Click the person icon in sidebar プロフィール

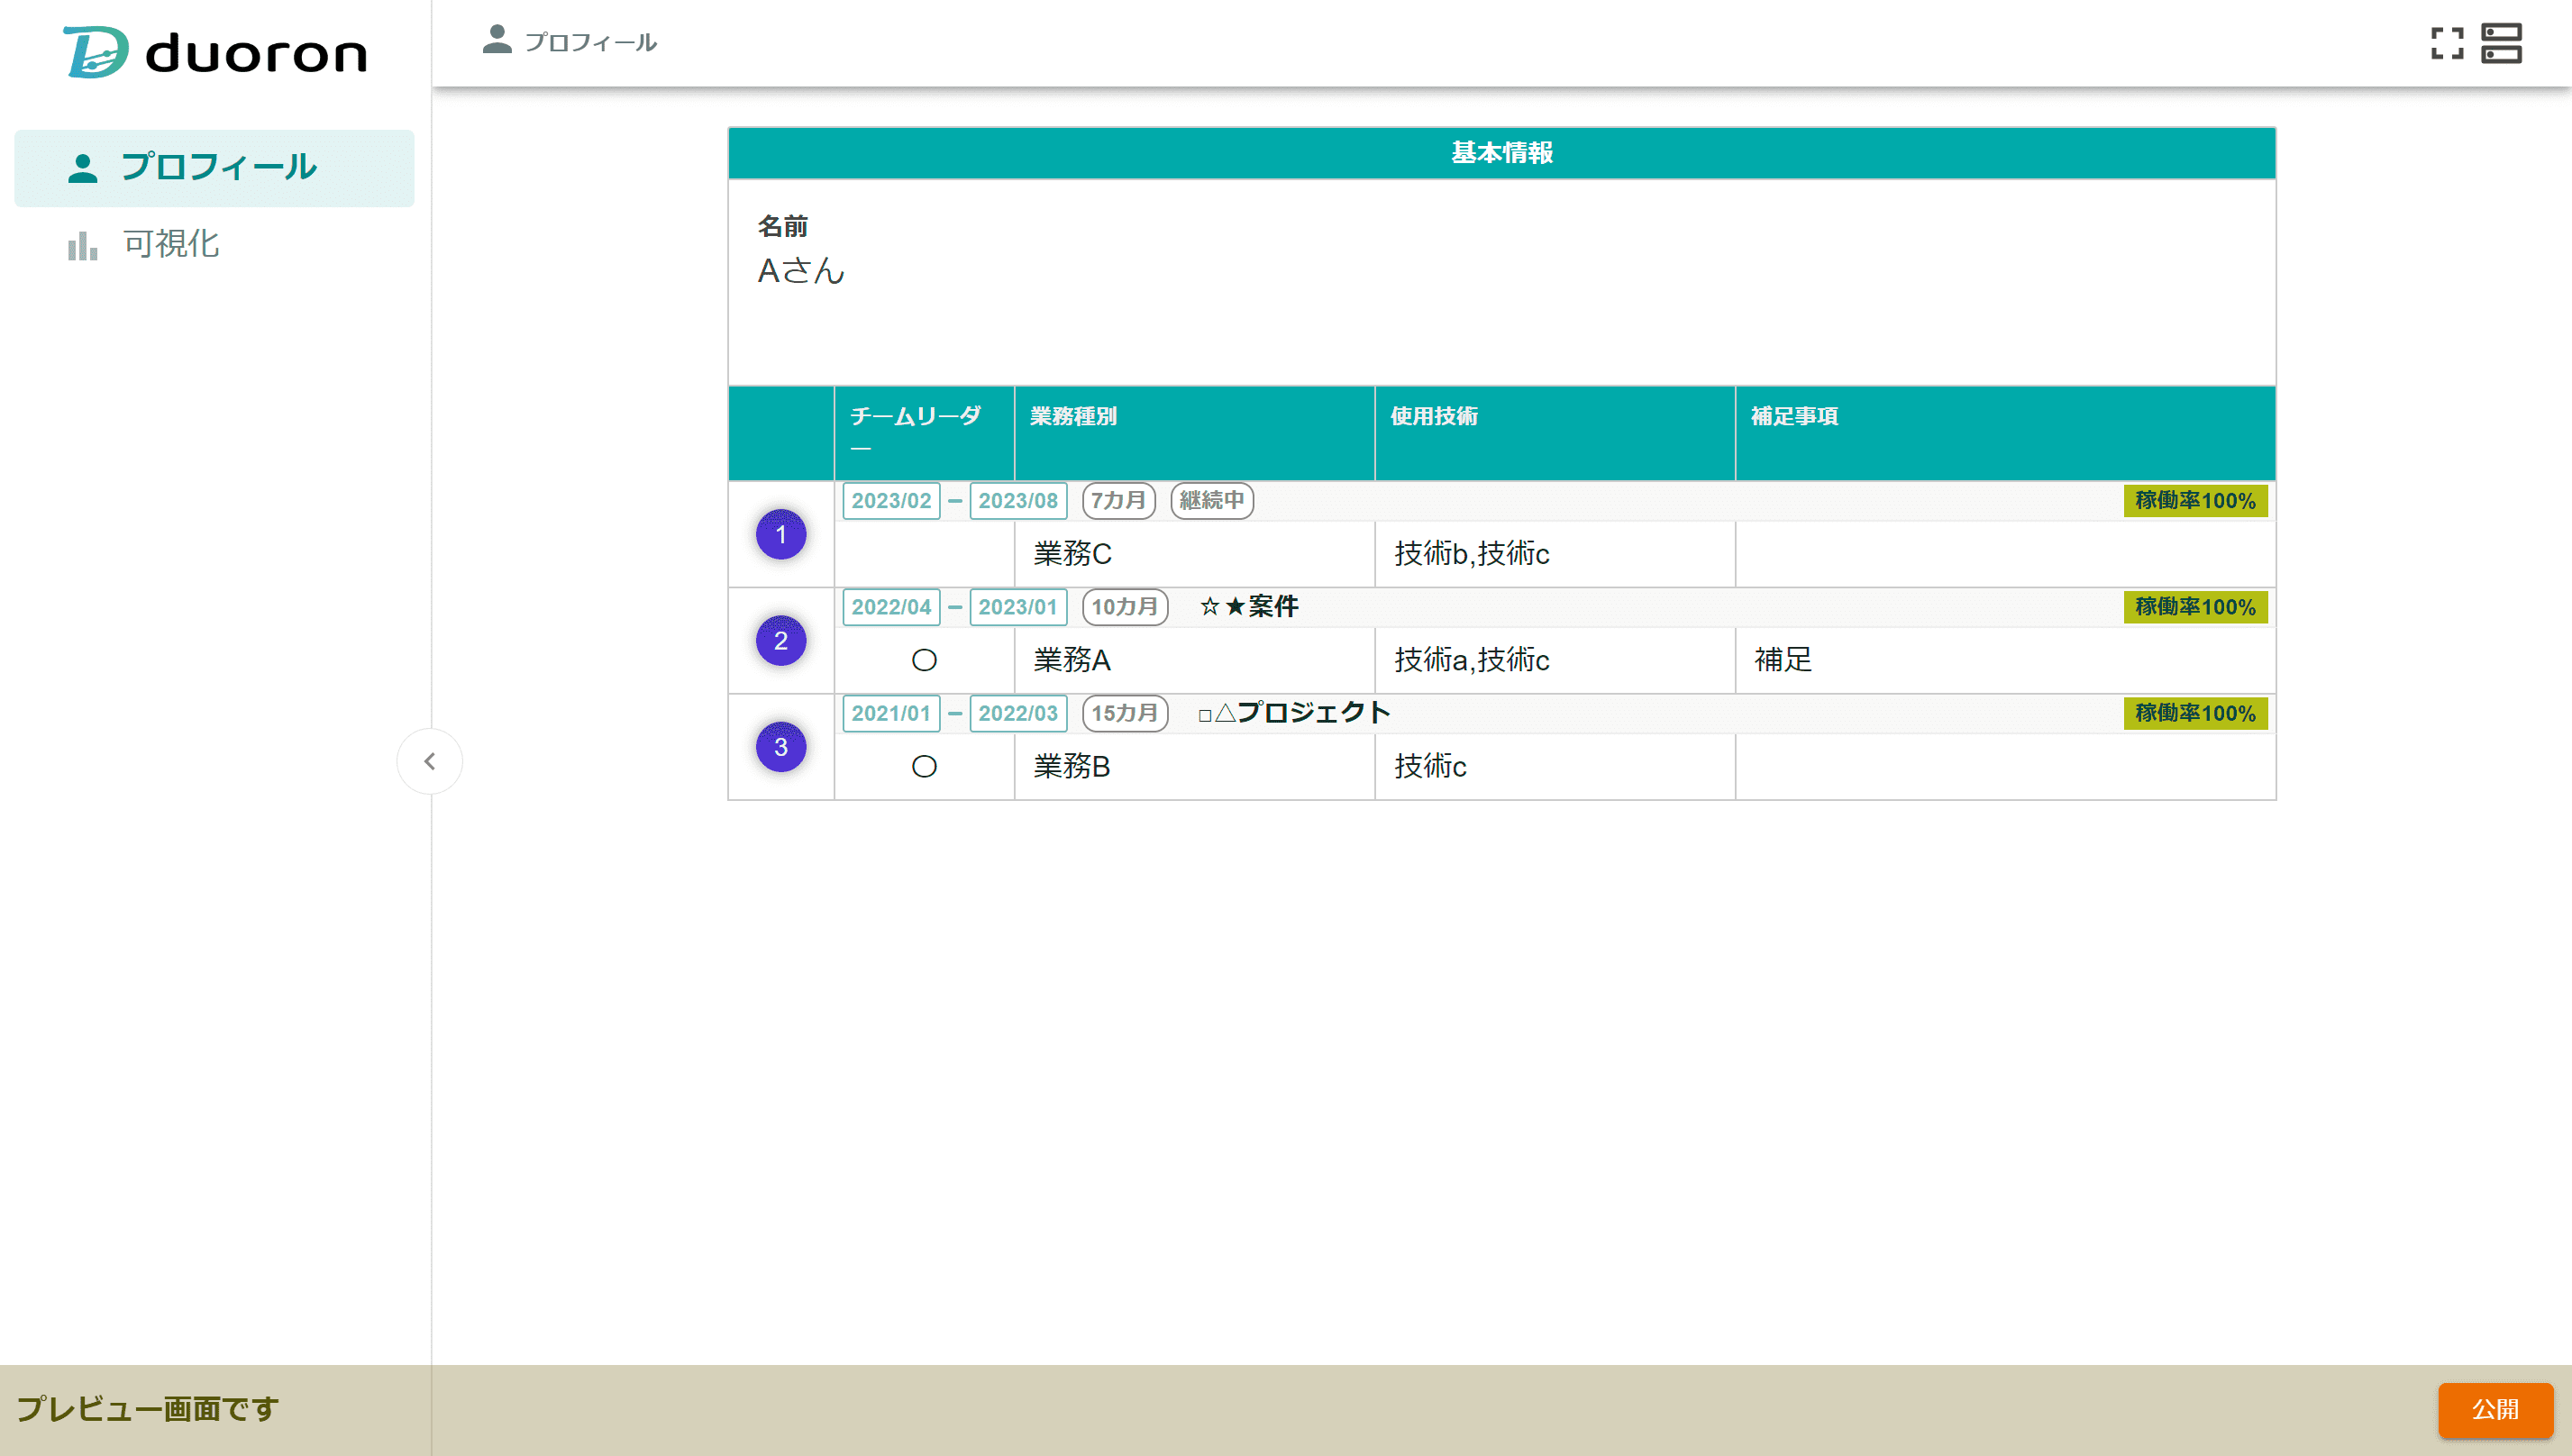pyautogui.click(x=83, y=168)
